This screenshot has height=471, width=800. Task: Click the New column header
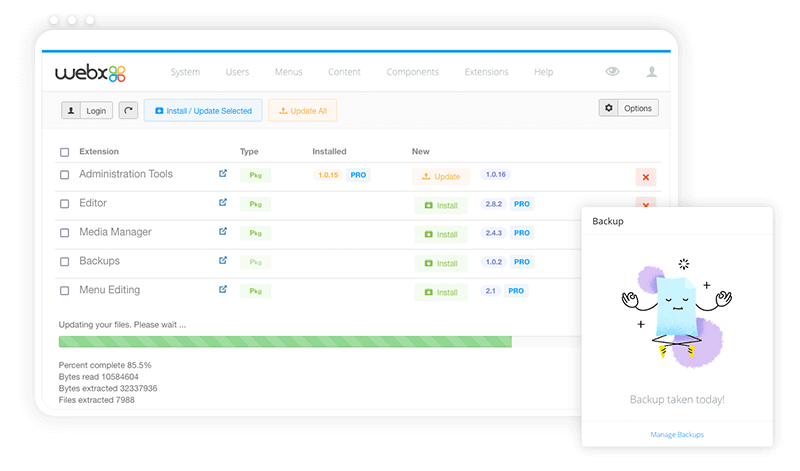coord(420,152)
